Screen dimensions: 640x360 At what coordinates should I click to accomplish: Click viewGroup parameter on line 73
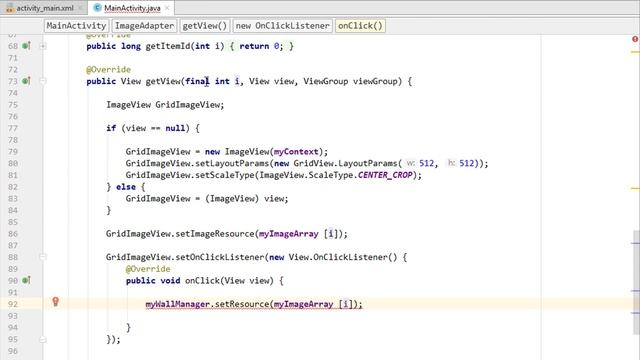pos(375,81)
